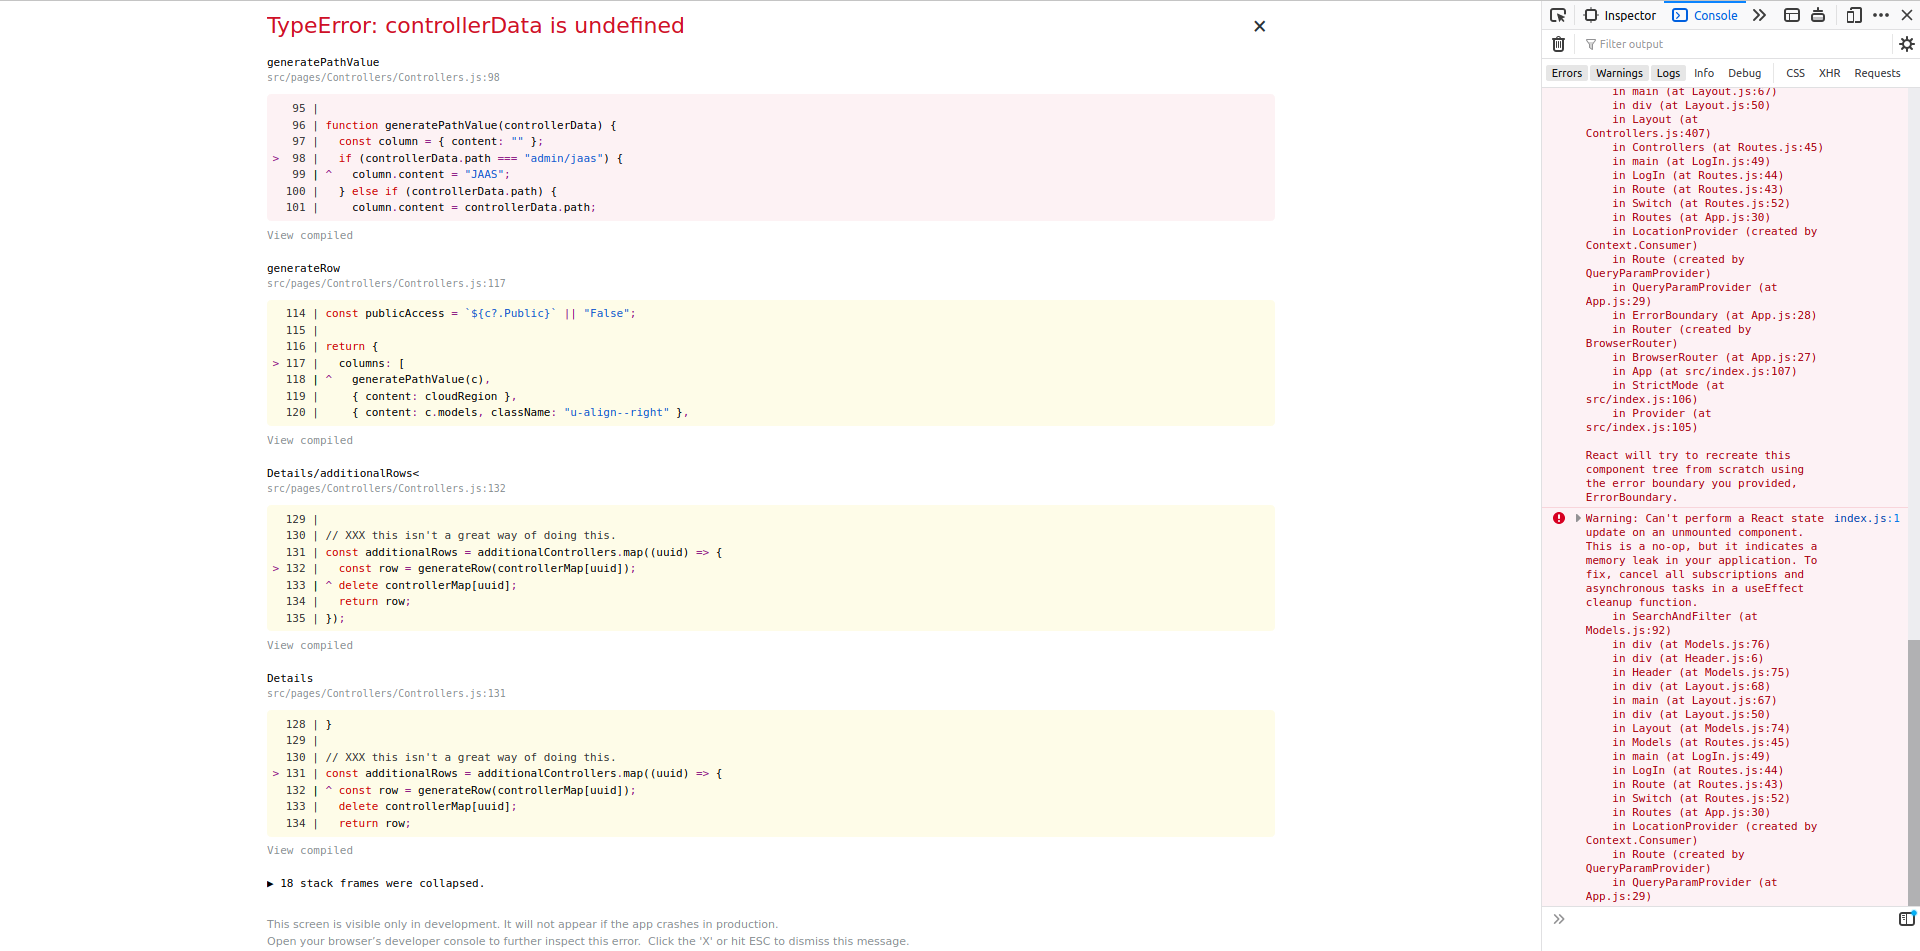Click the screenshot/iframe picker icon
Screen dimensions: 1920x951
(1818, 15)
